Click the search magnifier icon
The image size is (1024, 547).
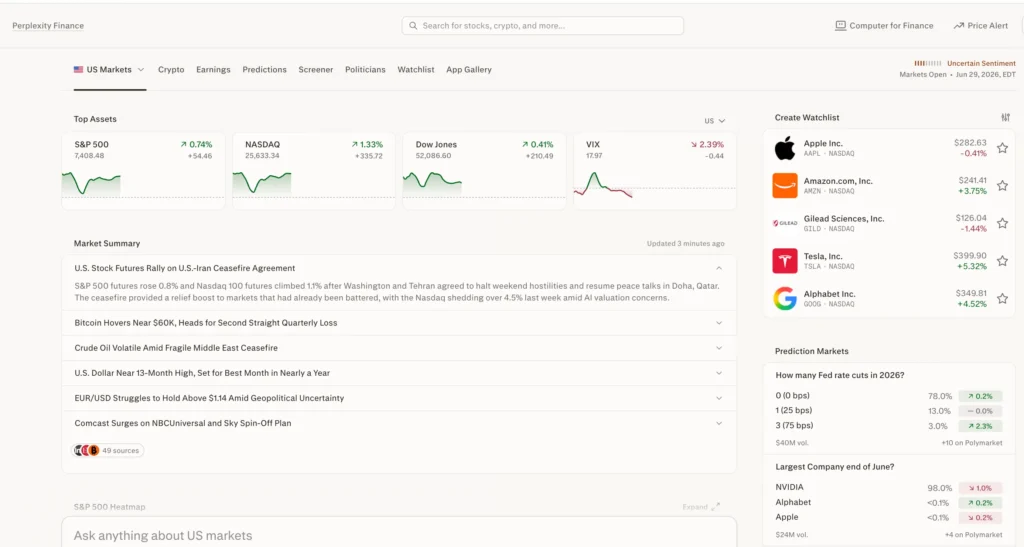(x=413, y=26)
